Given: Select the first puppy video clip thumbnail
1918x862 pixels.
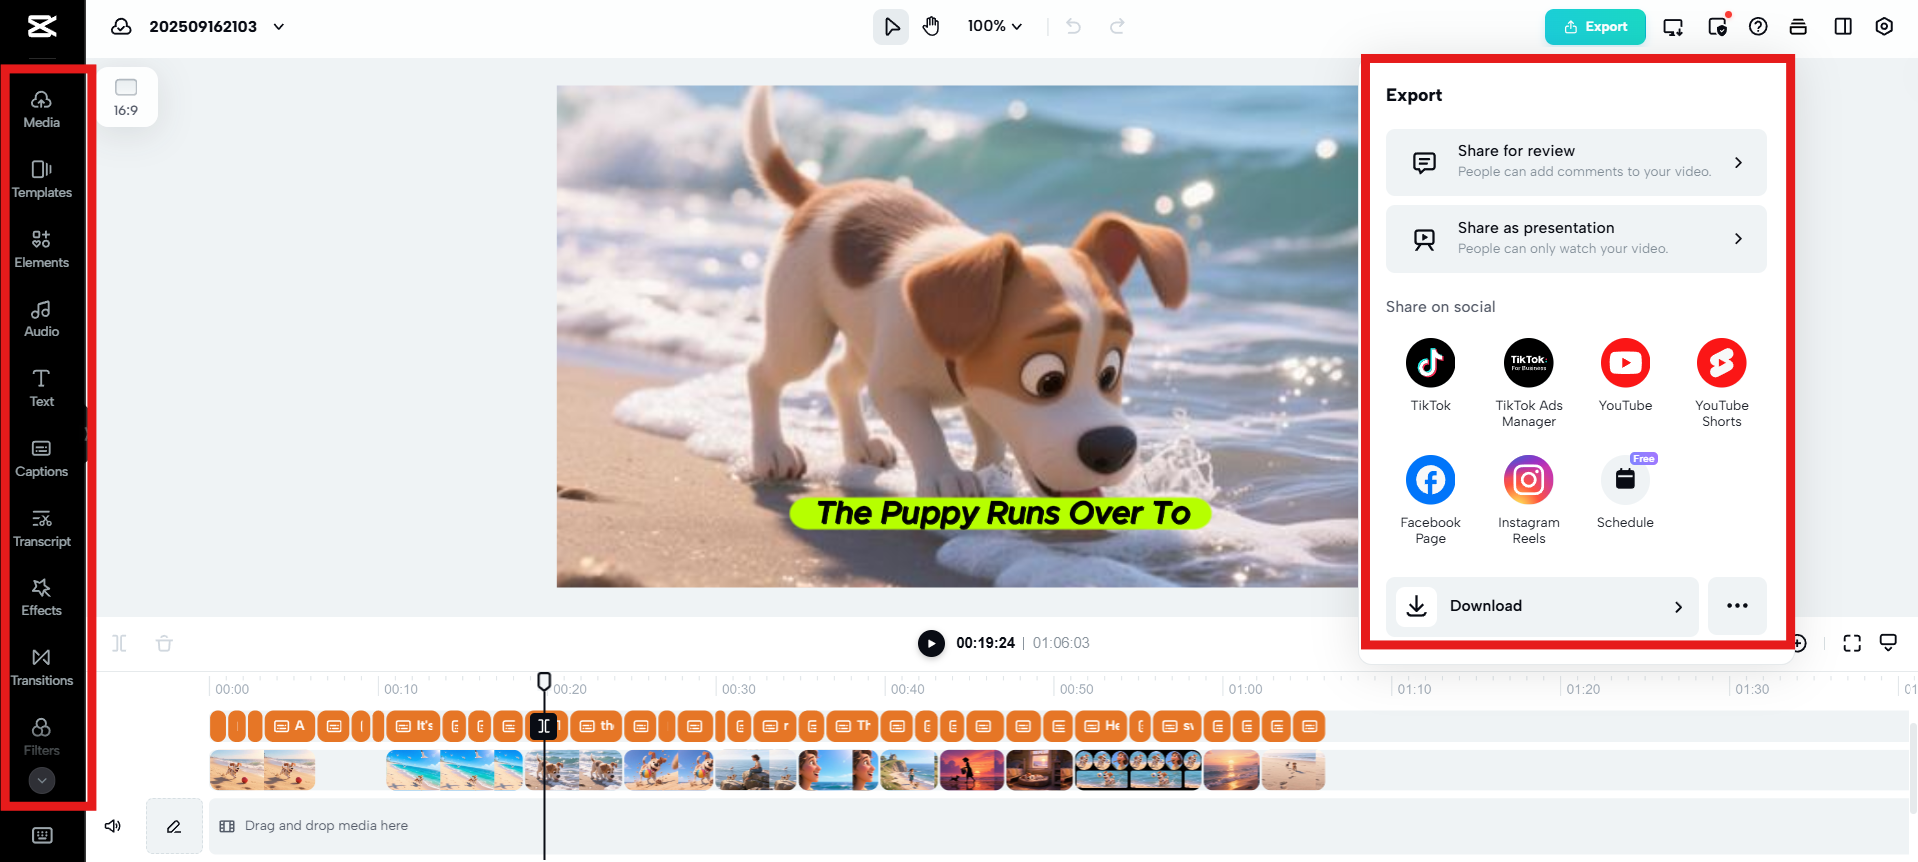Looking at the screenshot, I should click(x=262, y=770).
